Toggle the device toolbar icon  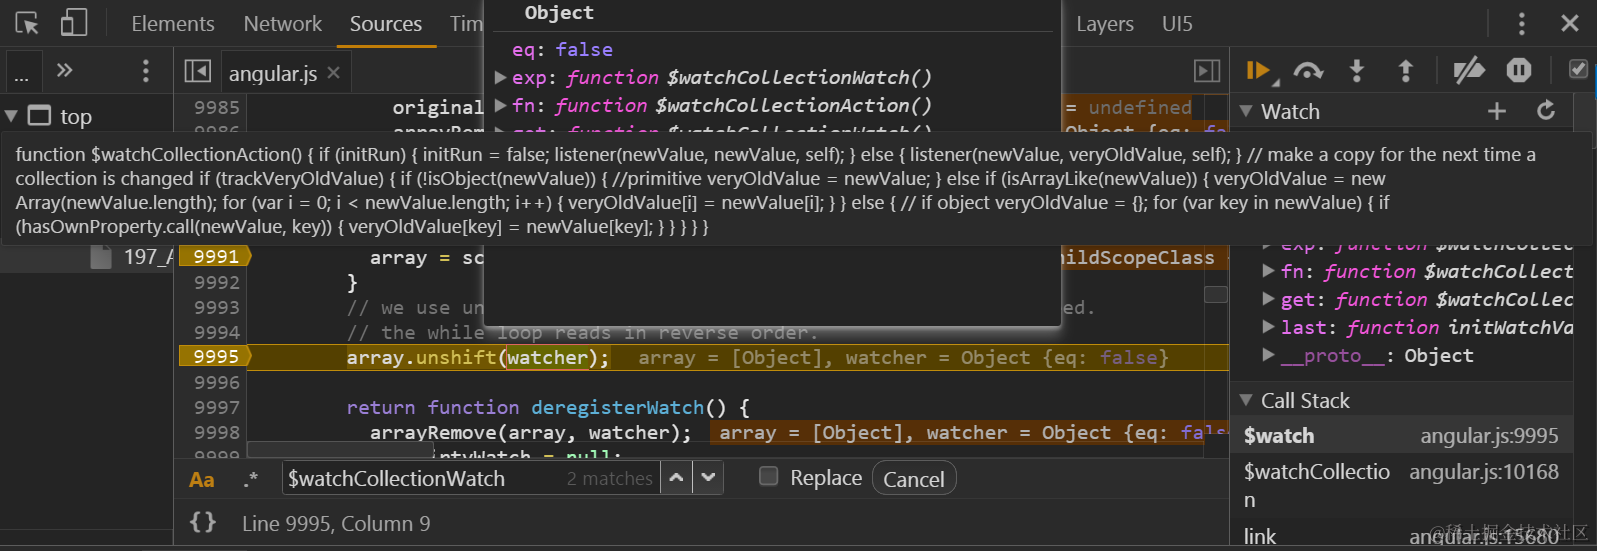[74, 23]
